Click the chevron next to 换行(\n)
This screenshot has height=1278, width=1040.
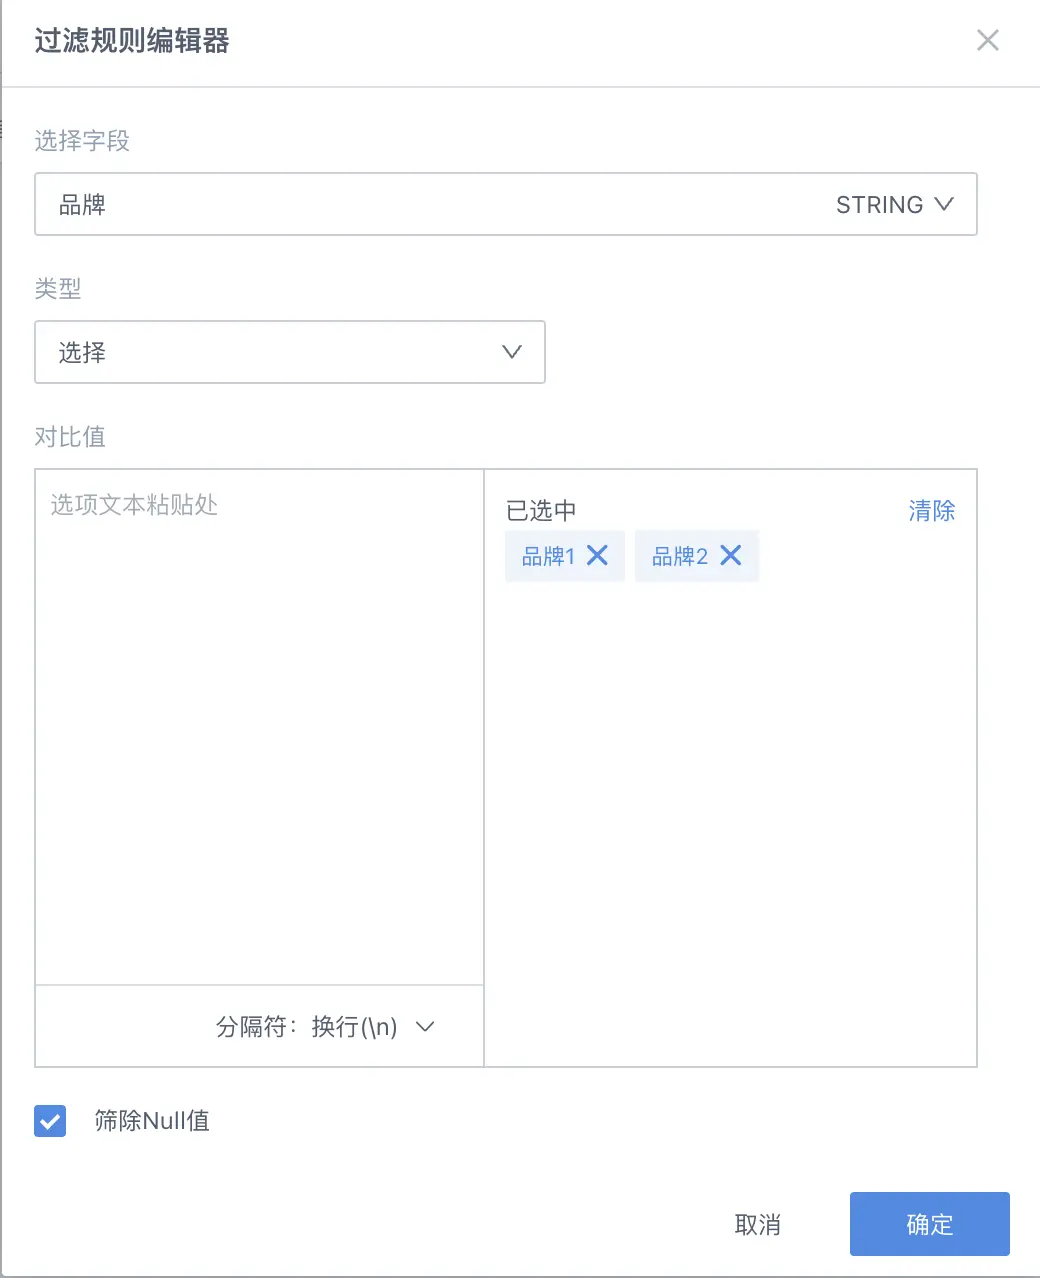[425, 1027]
